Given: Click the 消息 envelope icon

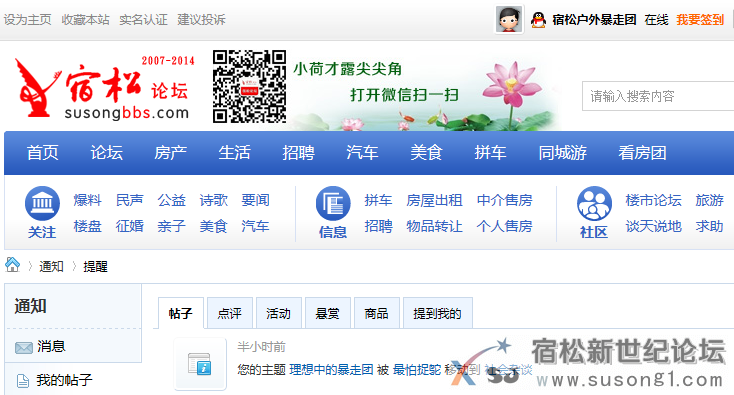Looking at the screenshot, I should coord(23,348).
